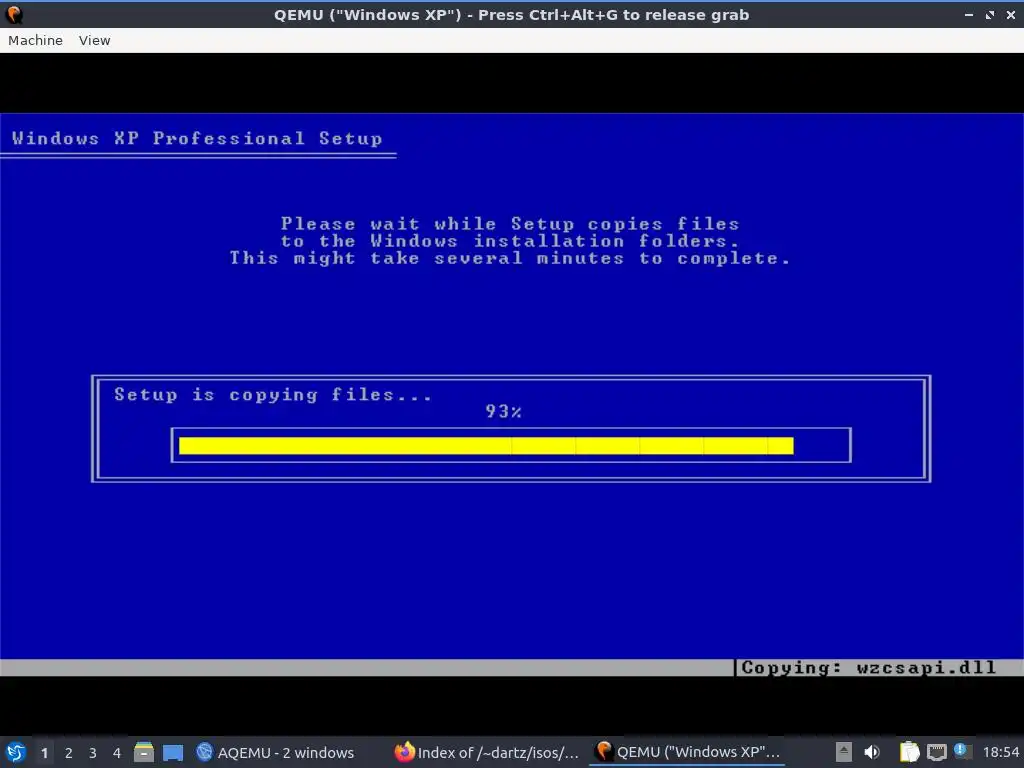Click 'This might take several minutes to complete.' text

coord(509,259)
